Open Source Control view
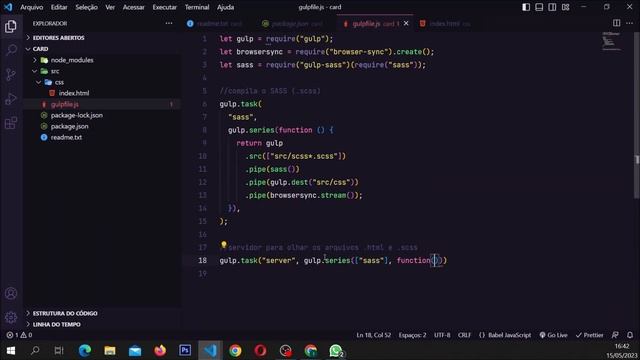This screenshot has height=360, width=640. point(11,74)
